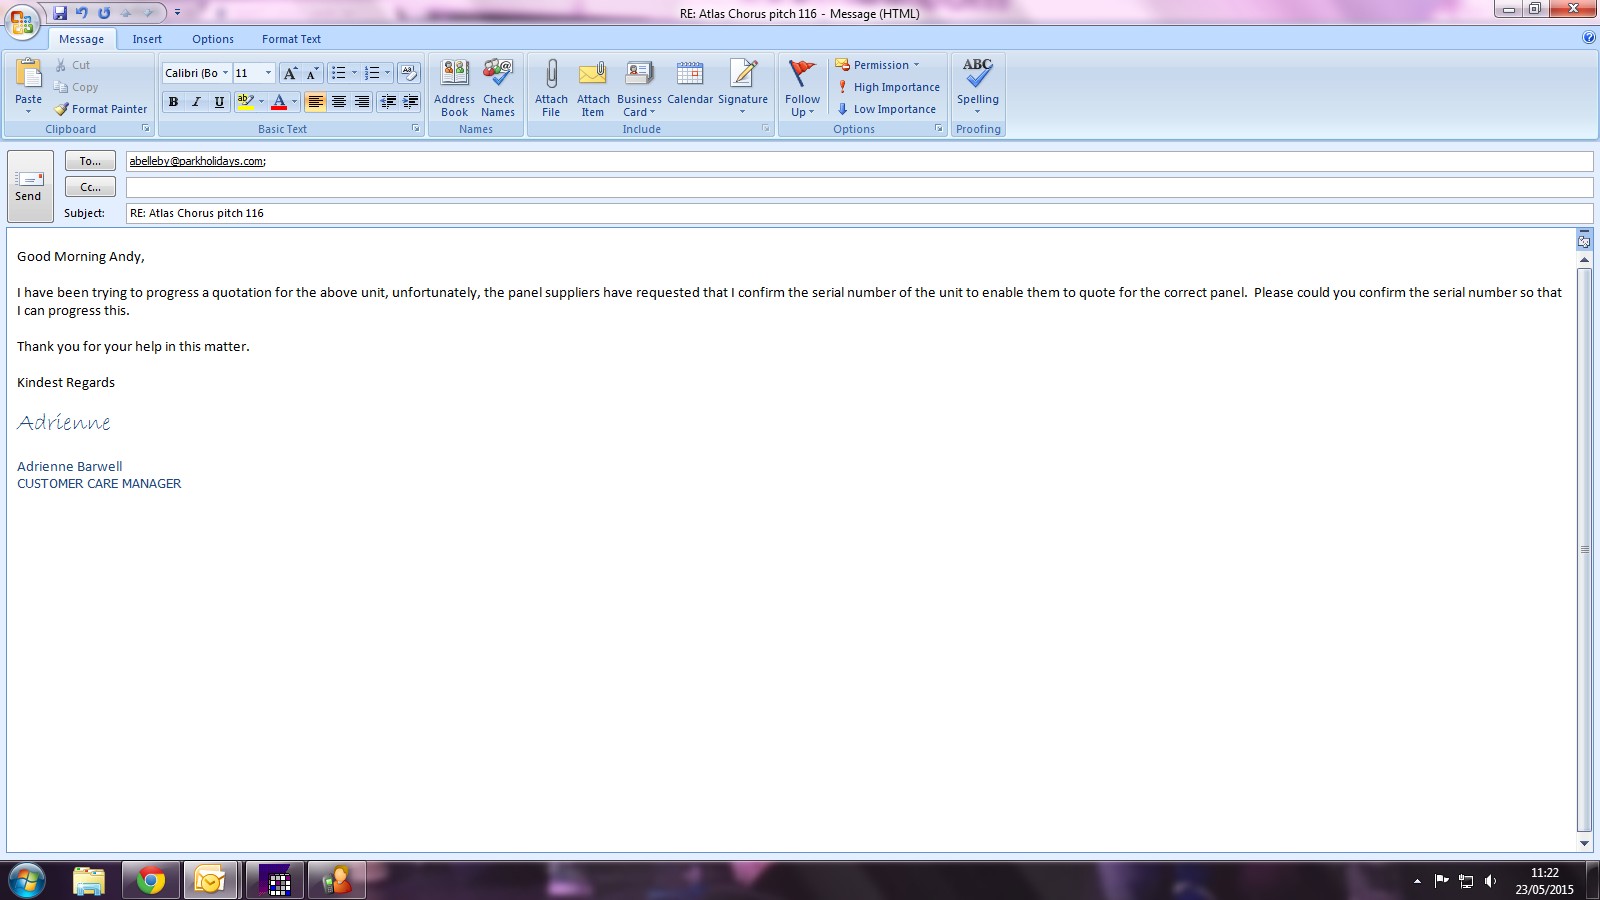
Task: Click the To field with abelleby address
Action: [x=859, y=161]
